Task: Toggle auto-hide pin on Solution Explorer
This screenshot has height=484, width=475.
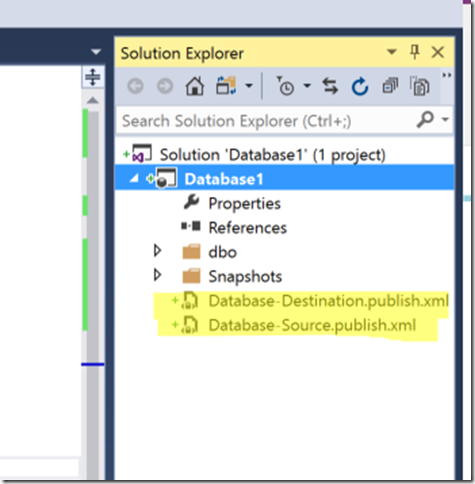Action: (x=415, y=52)
